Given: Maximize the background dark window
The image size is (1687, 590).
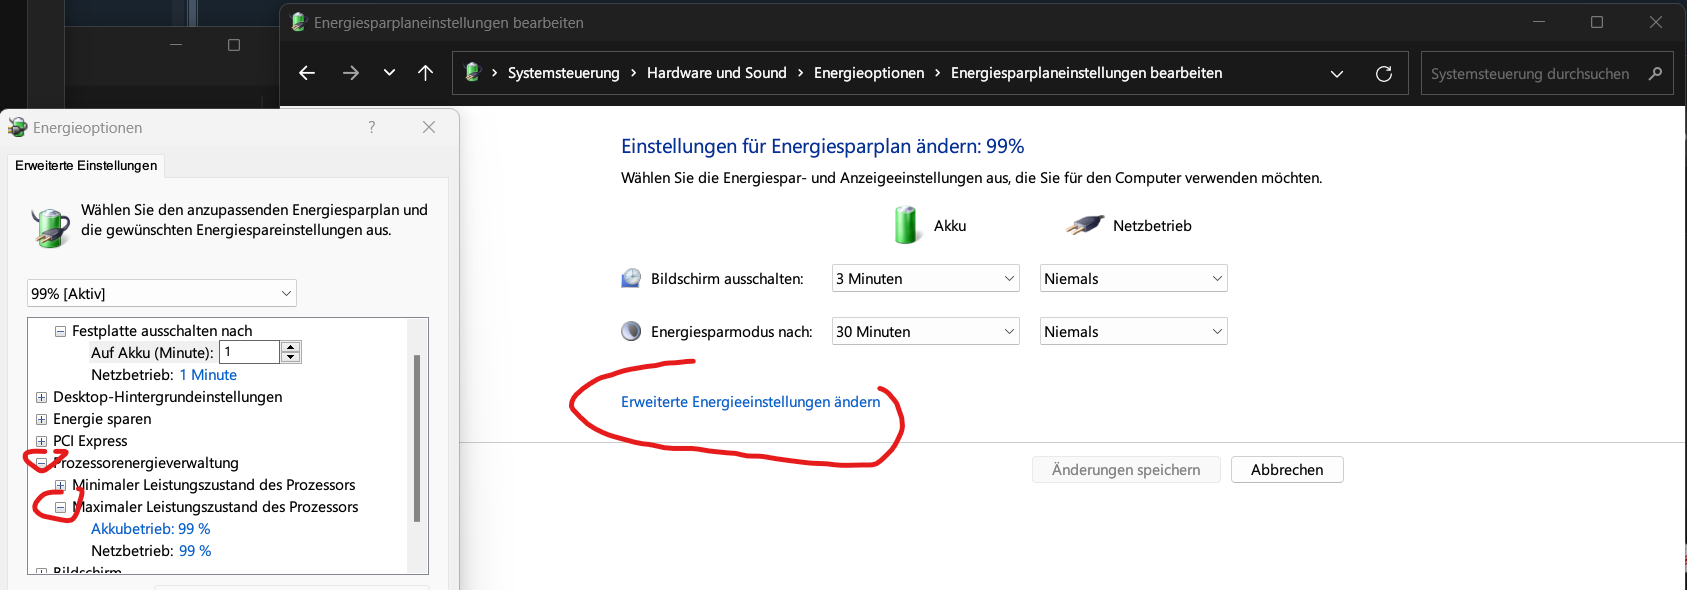Looking at the screenshot, I should tap(234, 45).
